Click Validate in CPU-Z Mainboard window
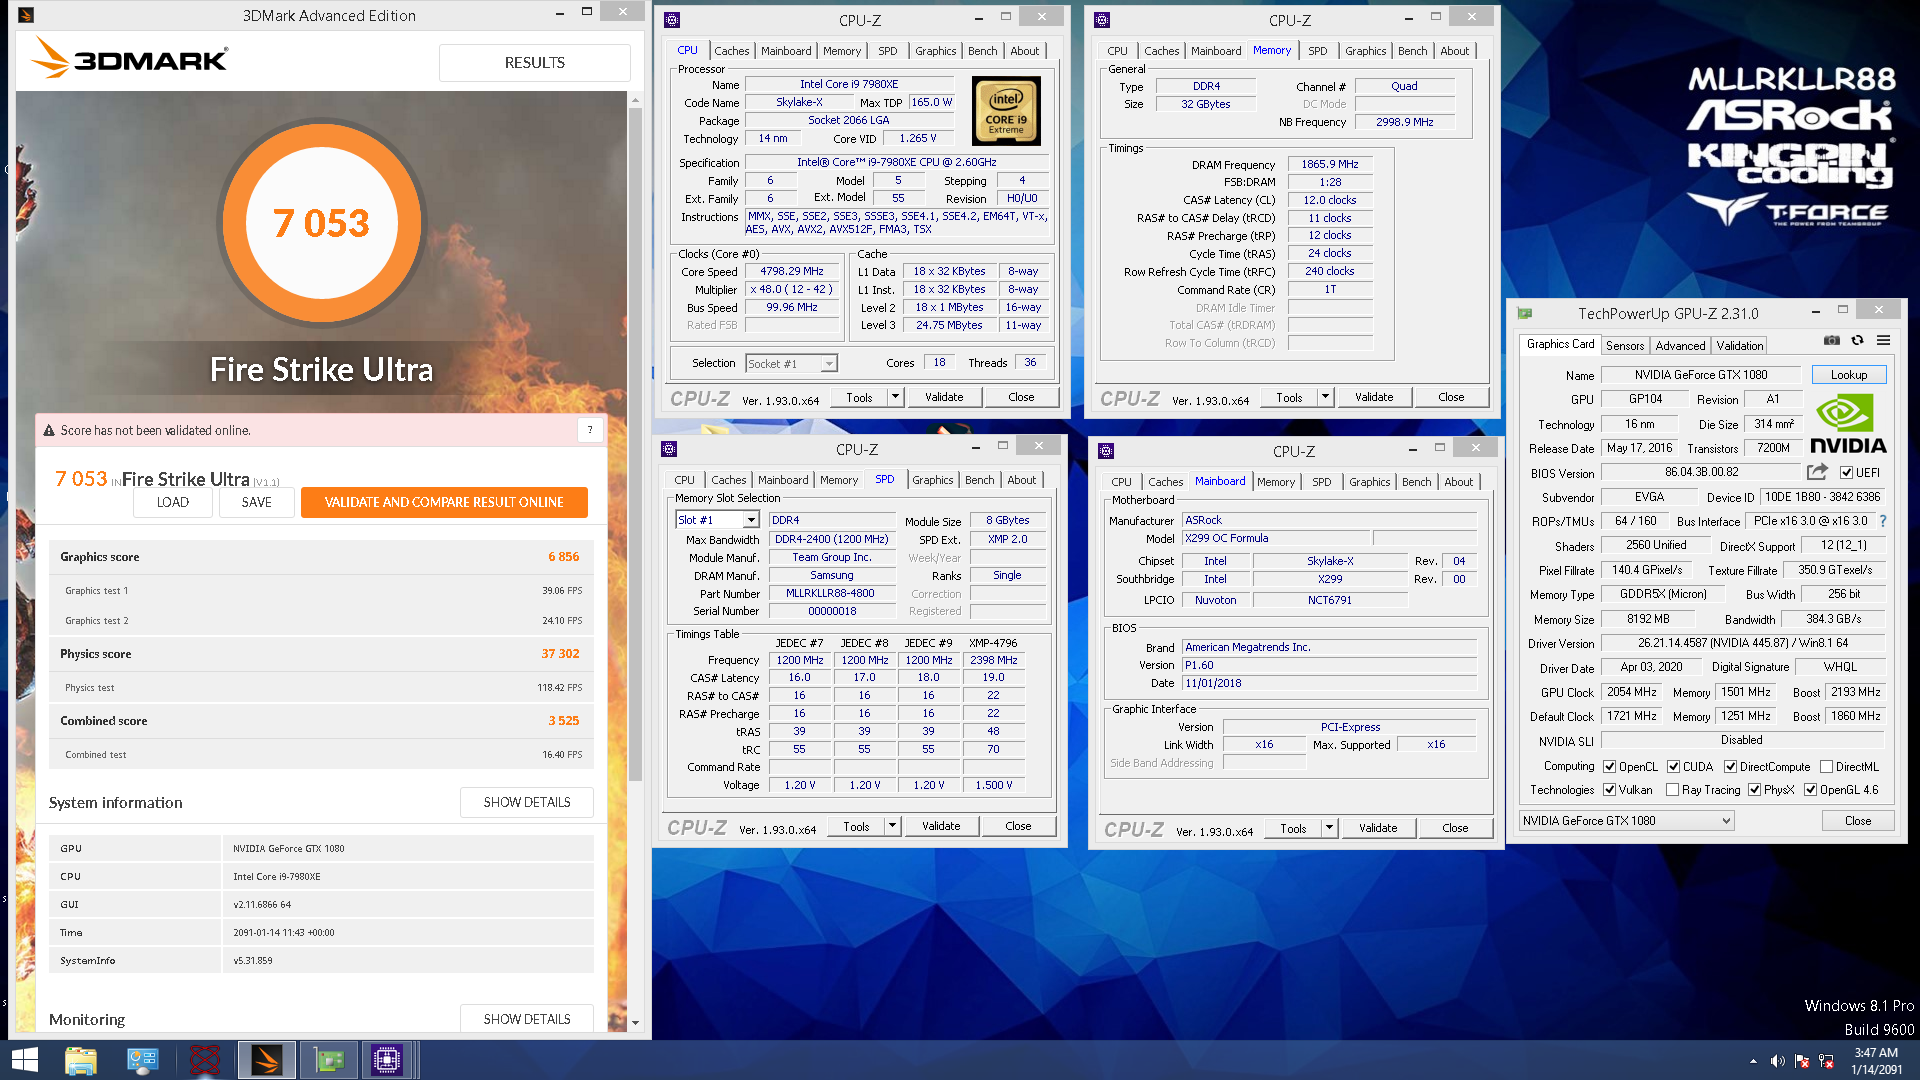 point(1377,828)
